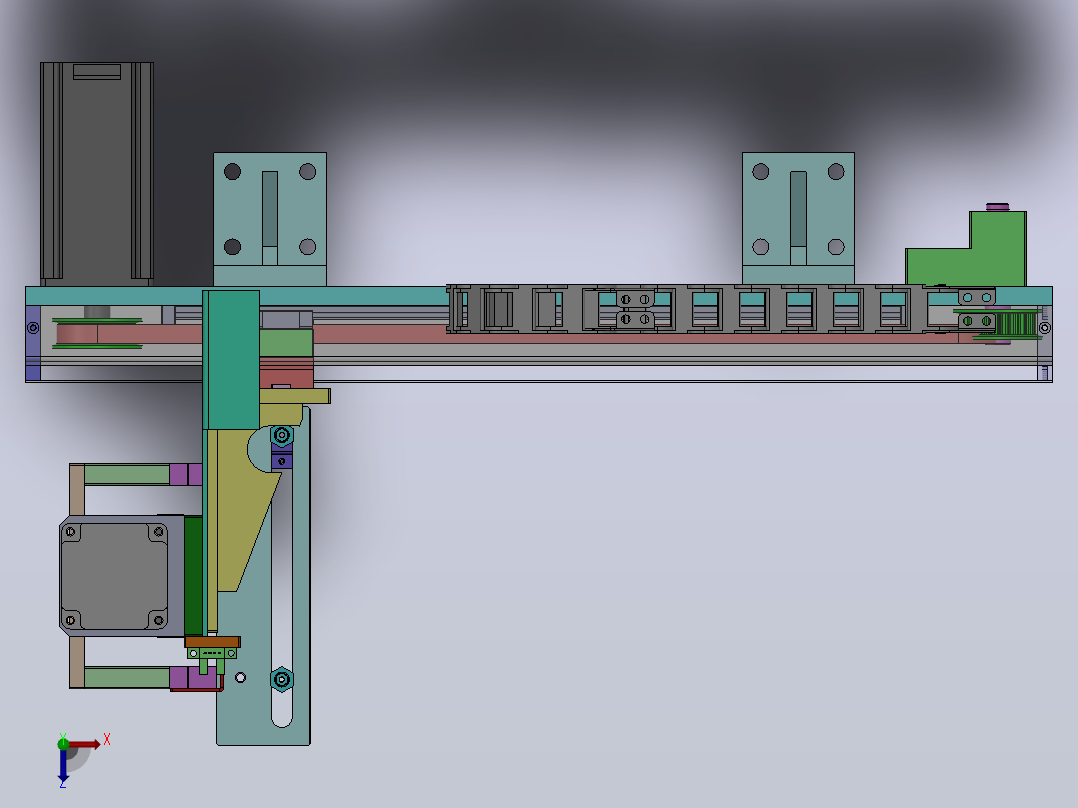Click the red X axis of the orientation triad
The image size is (1078, 808).
(x=84, y=744)
